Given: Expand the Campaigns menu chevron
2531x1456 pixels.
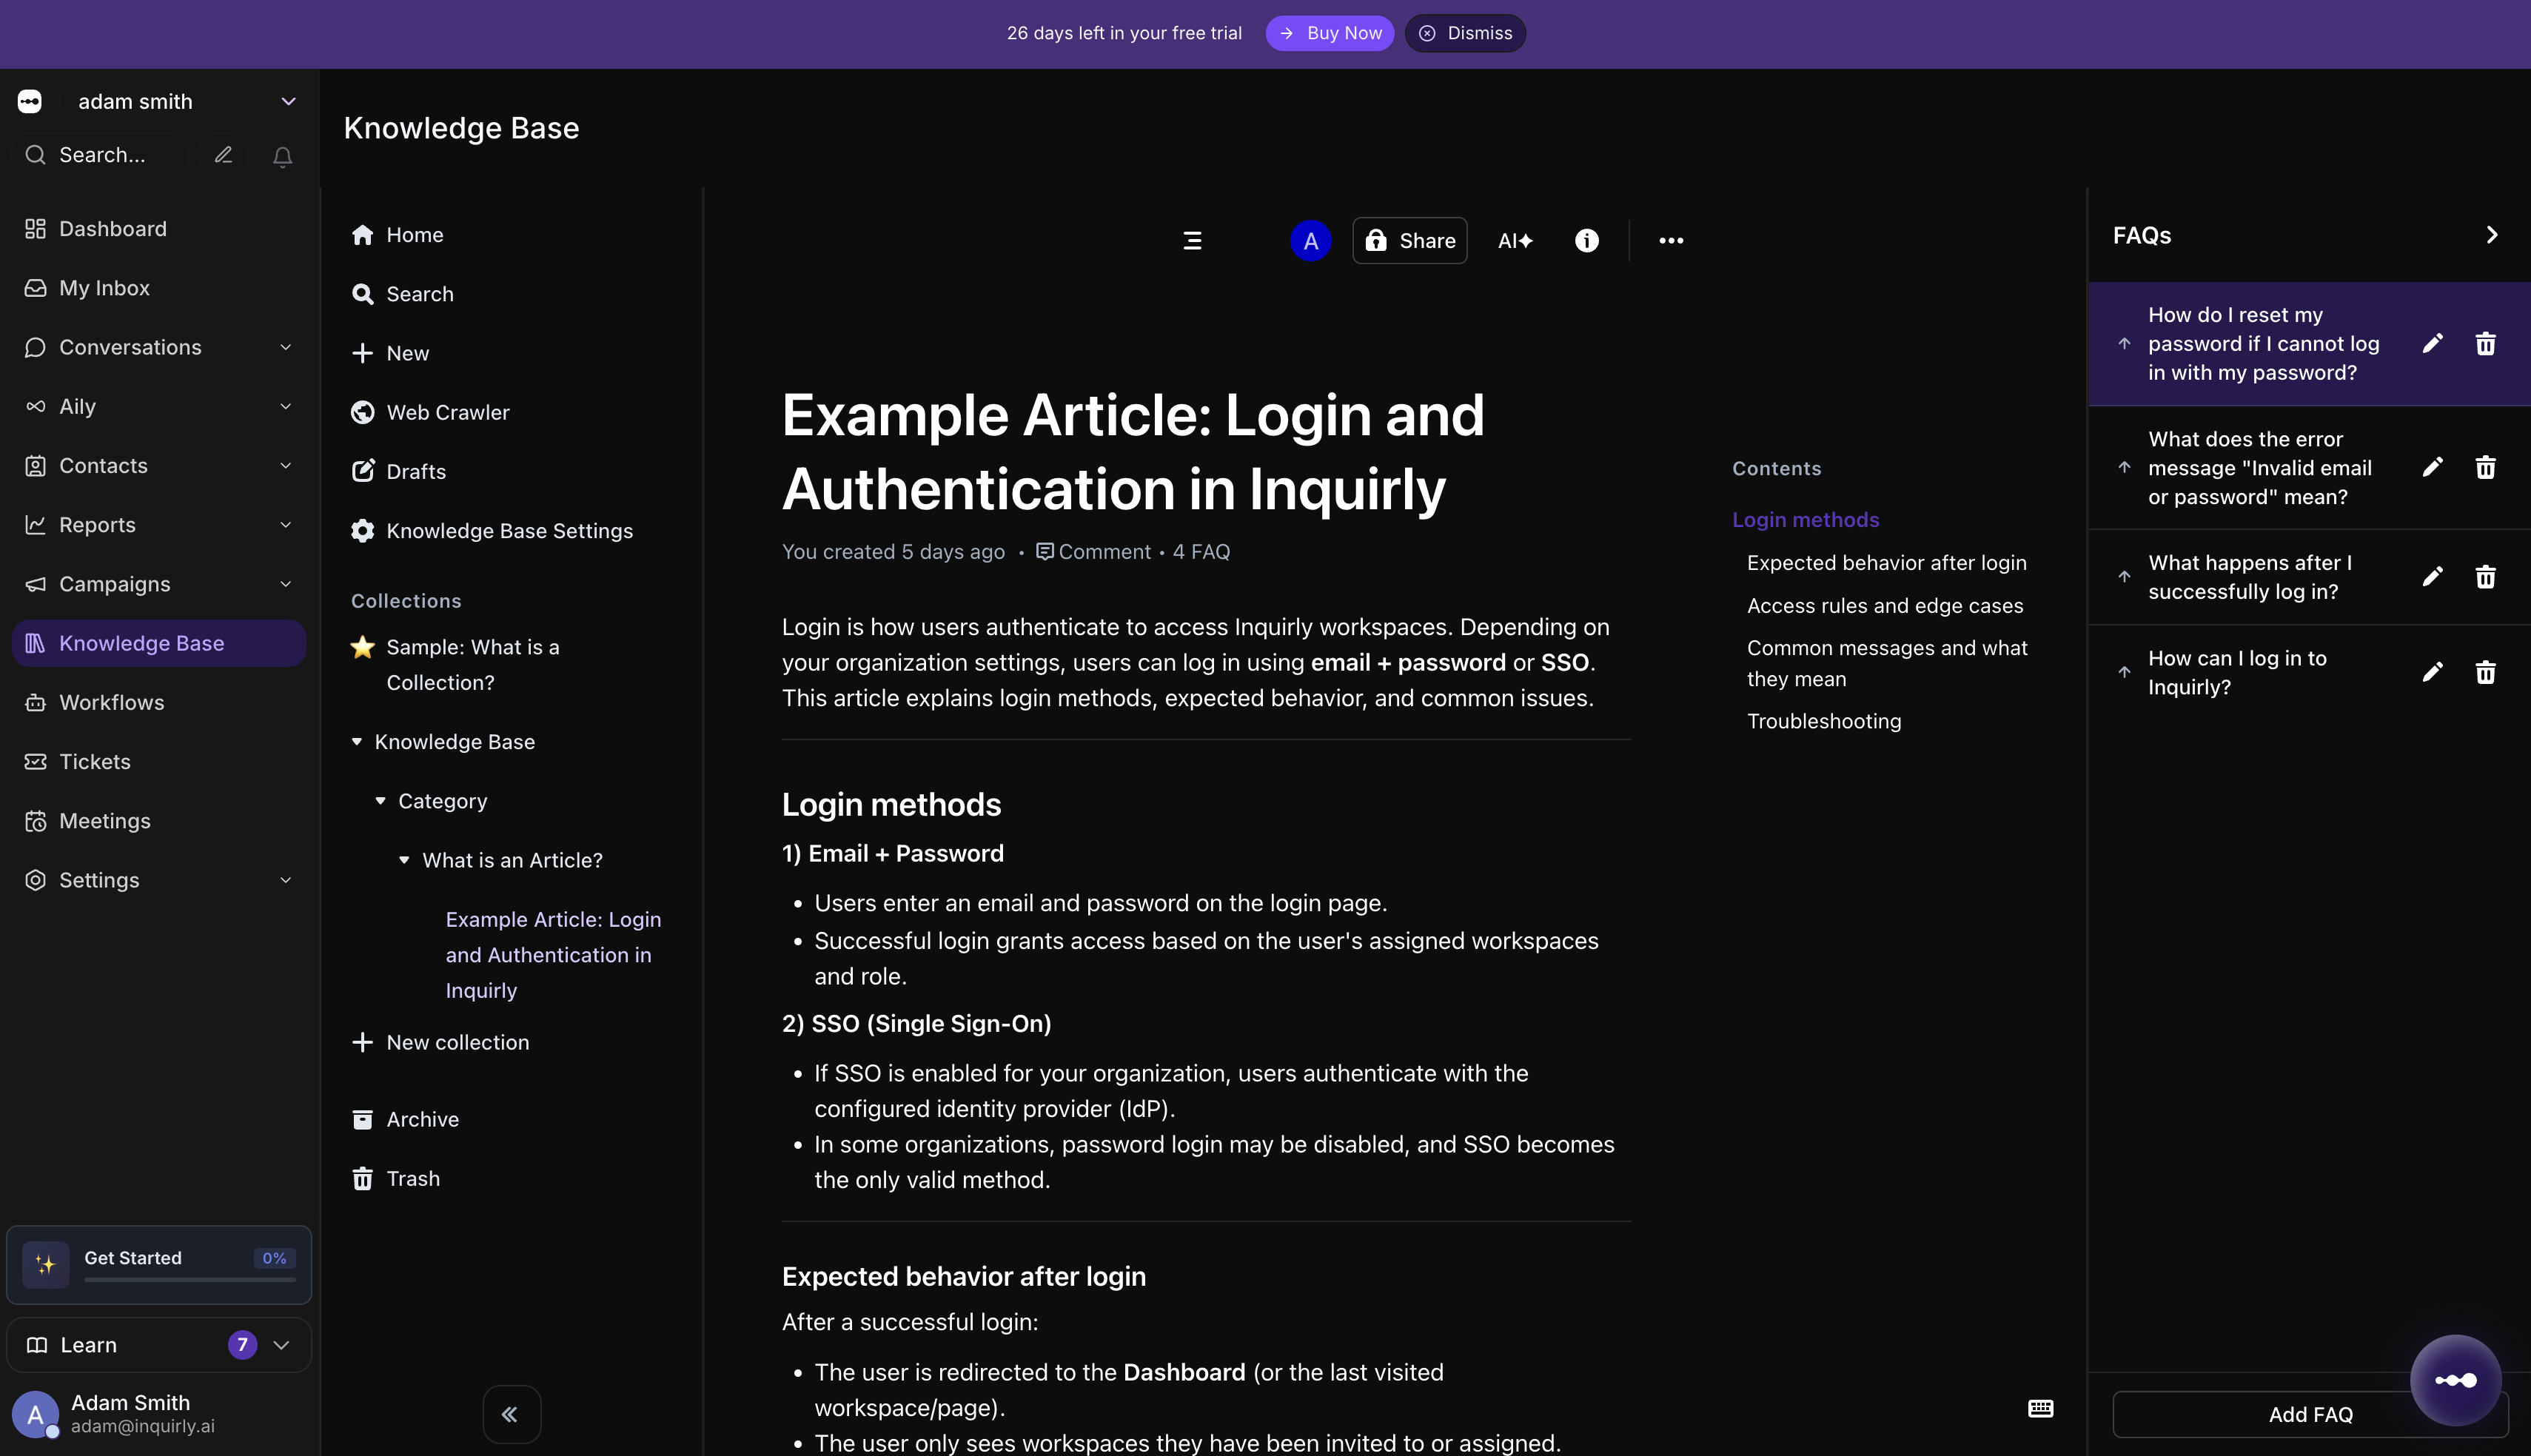Looking at the screenshot, I should tap(285, 583).
